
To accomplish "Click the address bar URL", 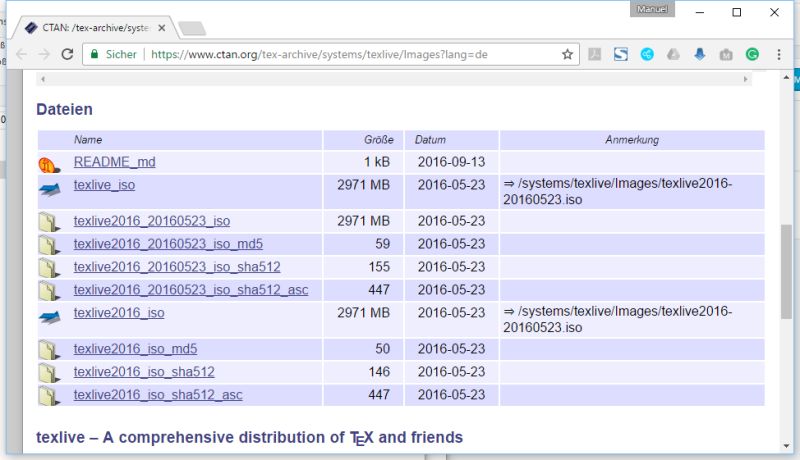I will (x=319, y=55).
